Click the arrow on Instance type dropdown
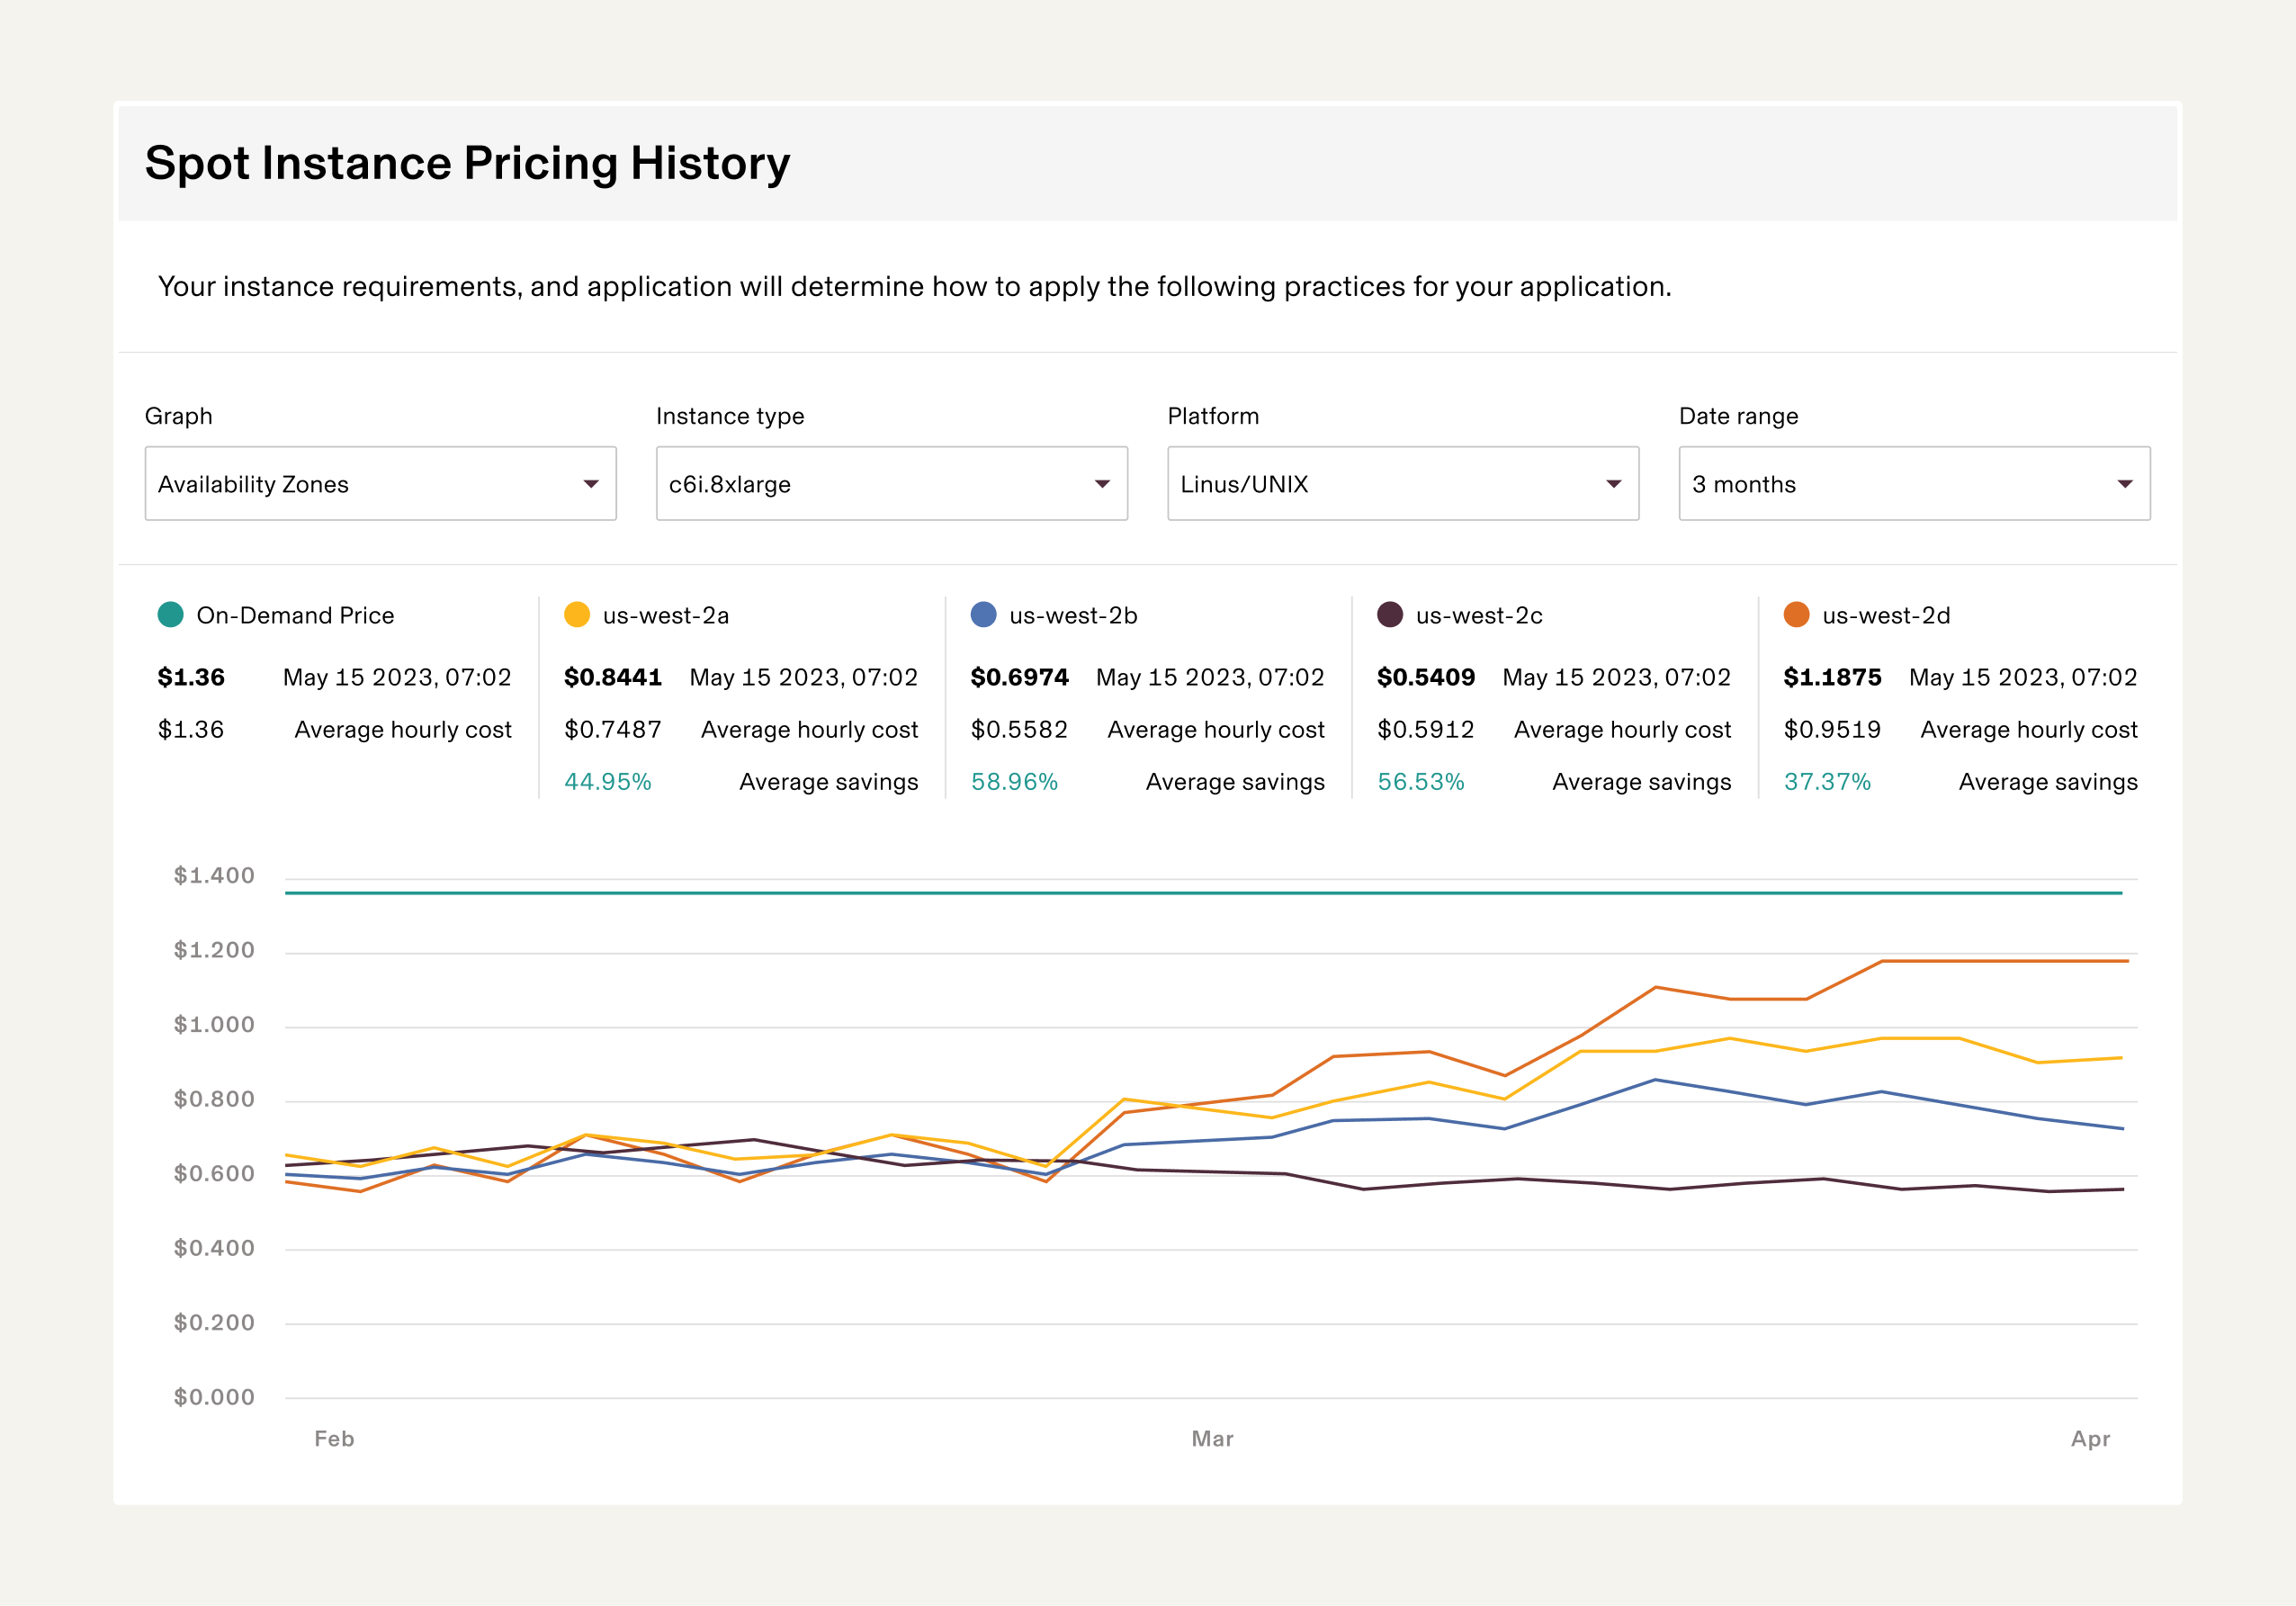The width and height of the screenshot is (2296, 1606). click(x=1102, y=484)
